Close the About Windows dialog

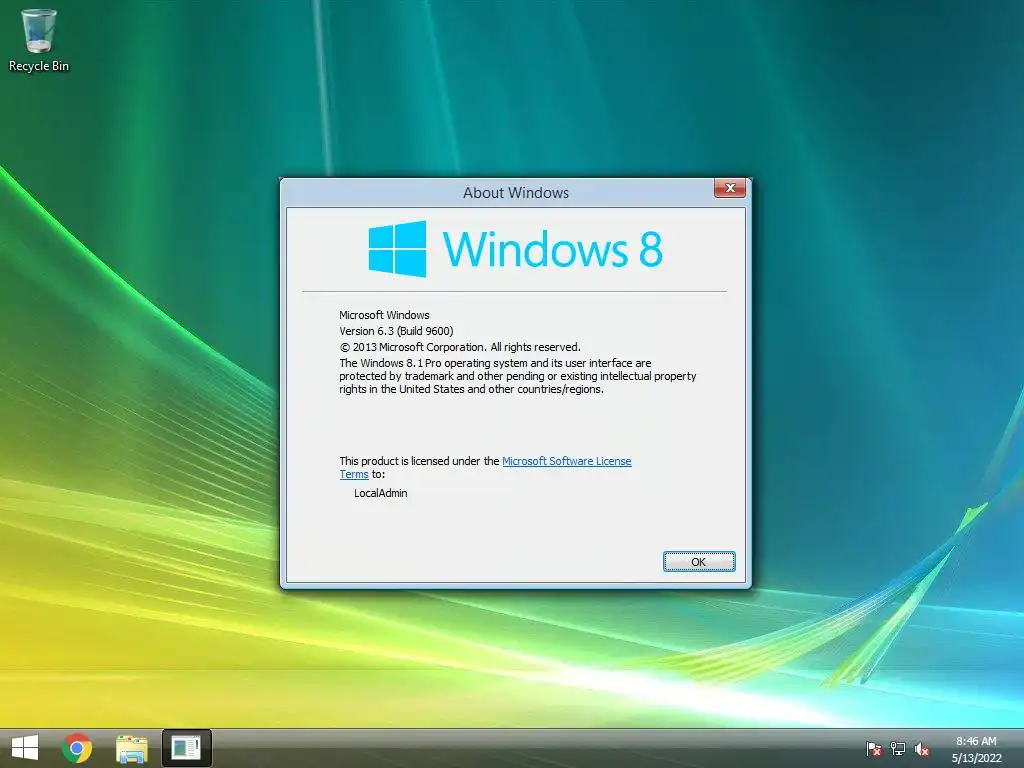coord(730,188)
